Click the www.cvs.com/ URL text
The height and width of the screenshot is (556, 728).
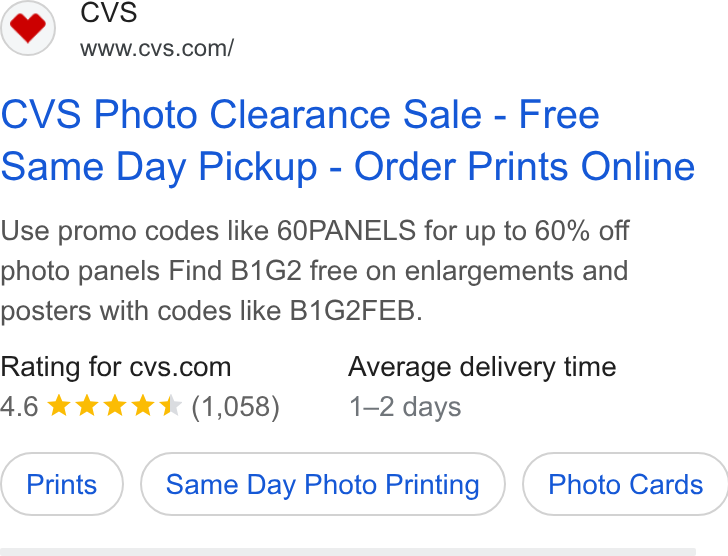click(x=157, y=48)
